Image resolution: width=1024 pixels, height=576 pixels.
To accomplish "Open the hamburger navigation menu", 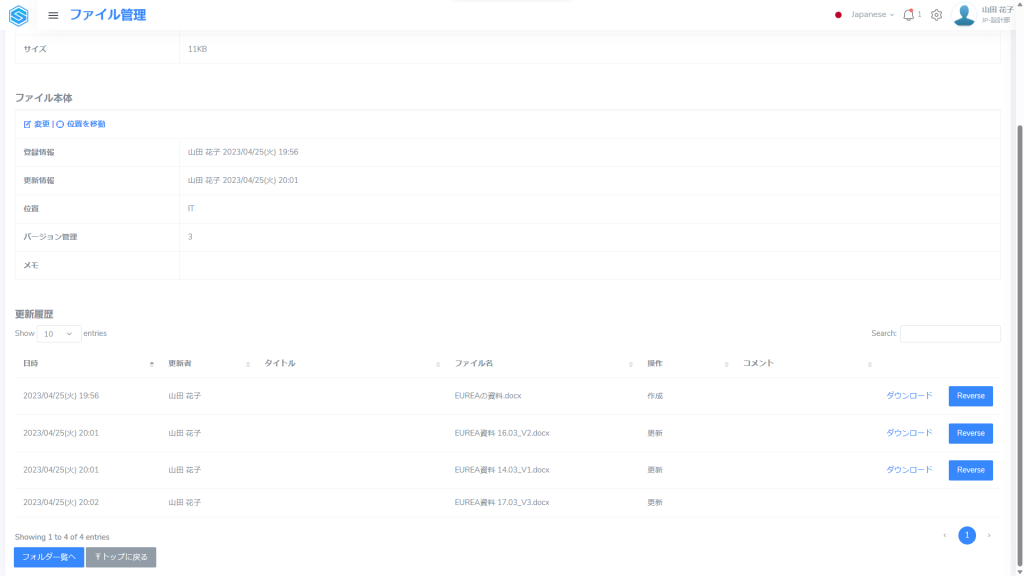I will (53, 15).
